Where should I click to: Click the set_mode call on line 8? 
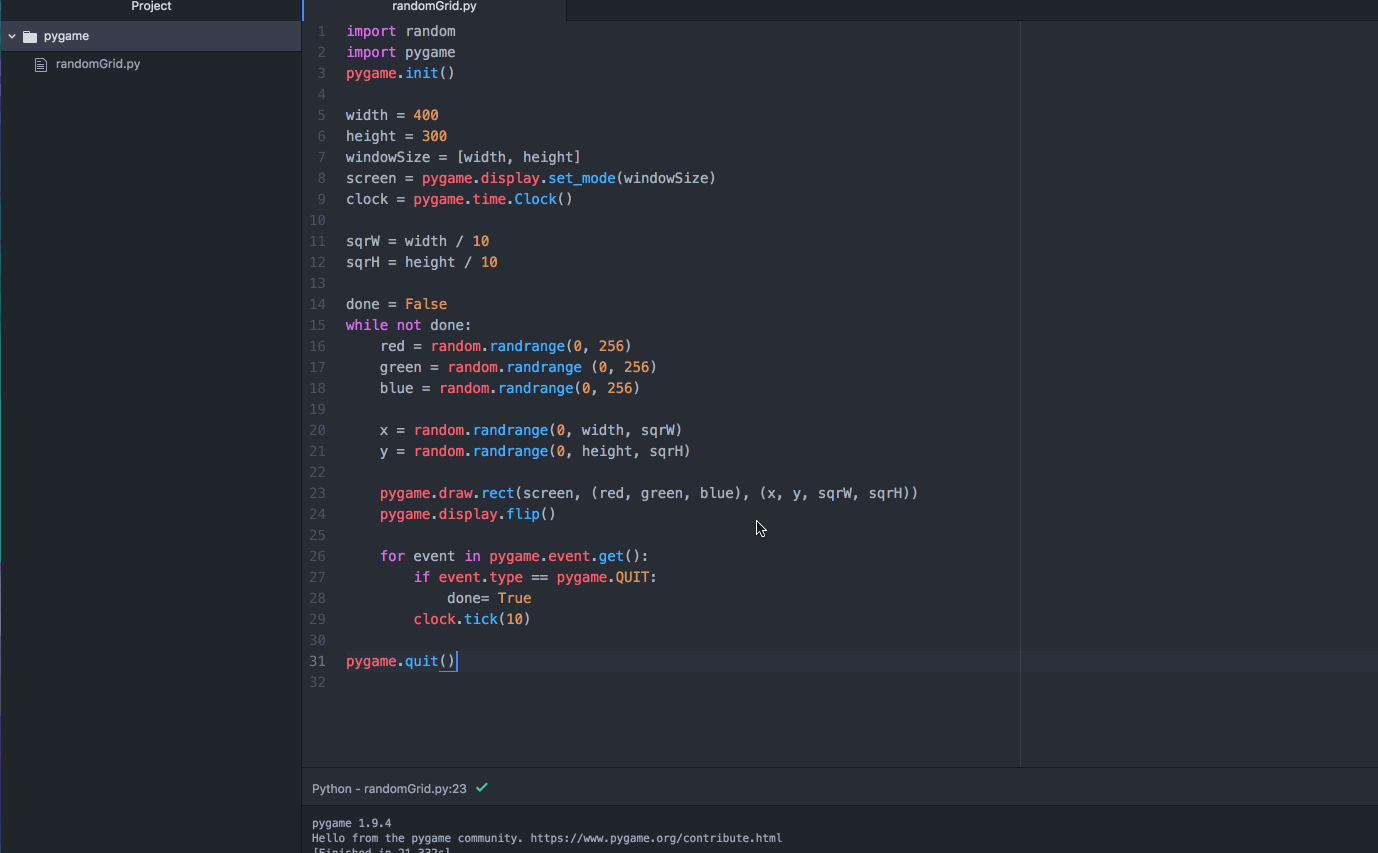click(581, 178)
